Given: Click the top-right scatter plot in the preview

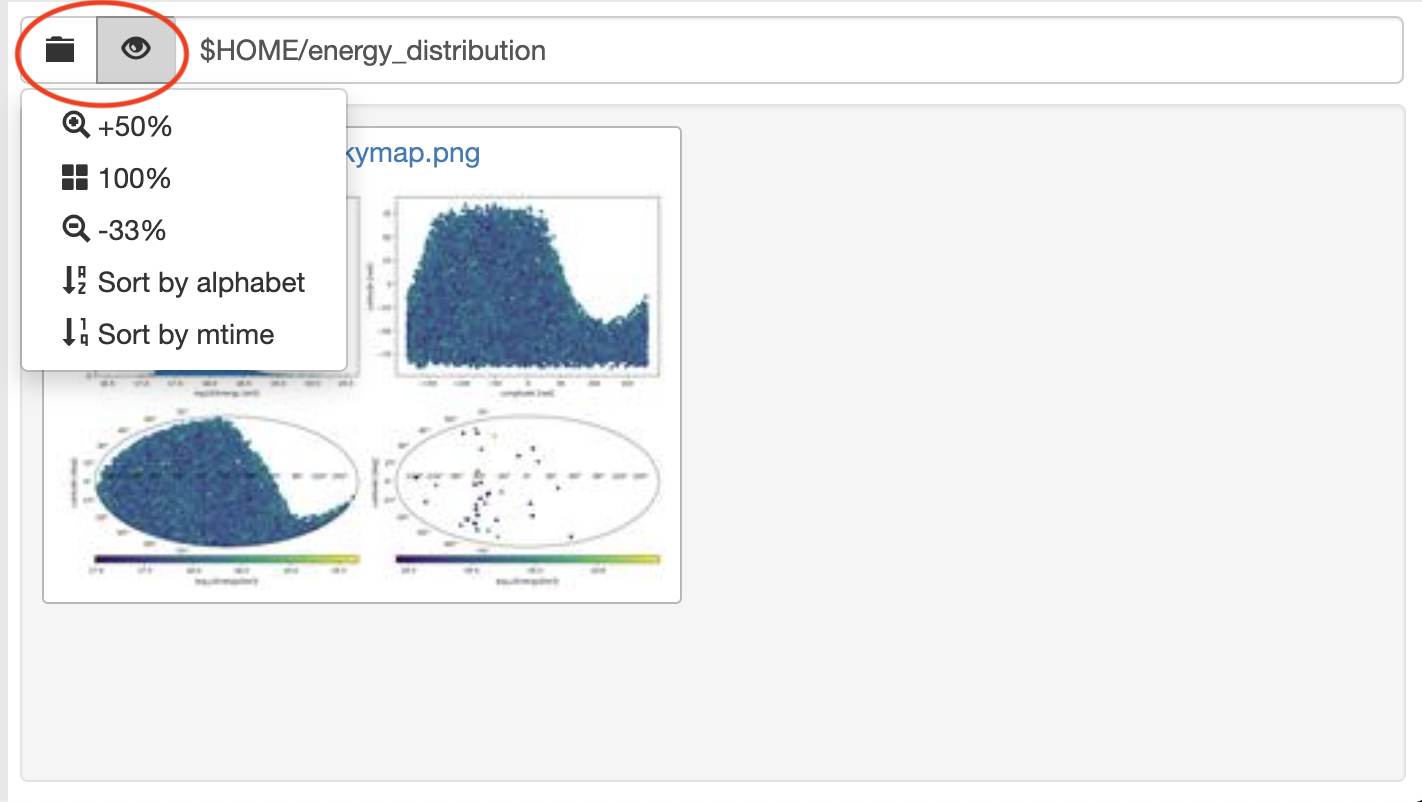Looking at the screenshot, I should [527, 286].
